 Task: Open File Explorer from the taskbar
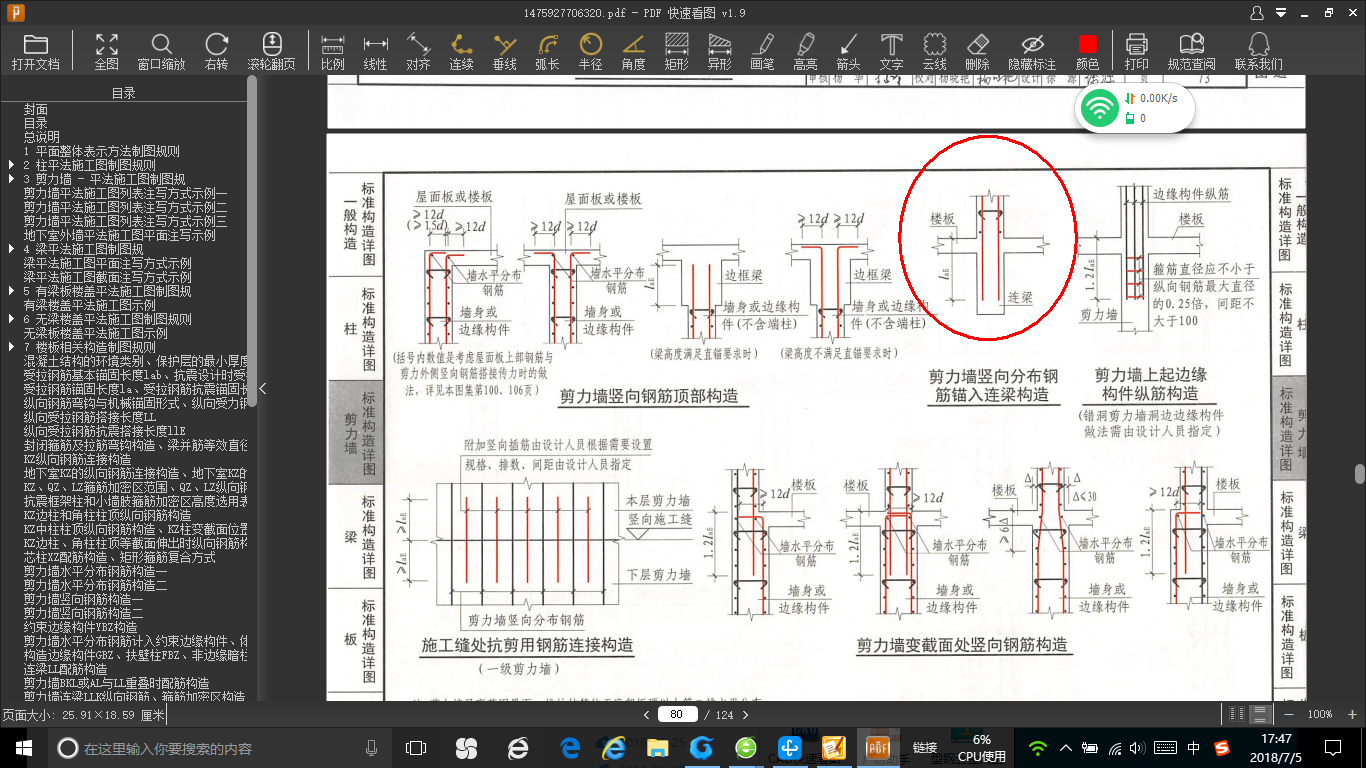point(657,748)
